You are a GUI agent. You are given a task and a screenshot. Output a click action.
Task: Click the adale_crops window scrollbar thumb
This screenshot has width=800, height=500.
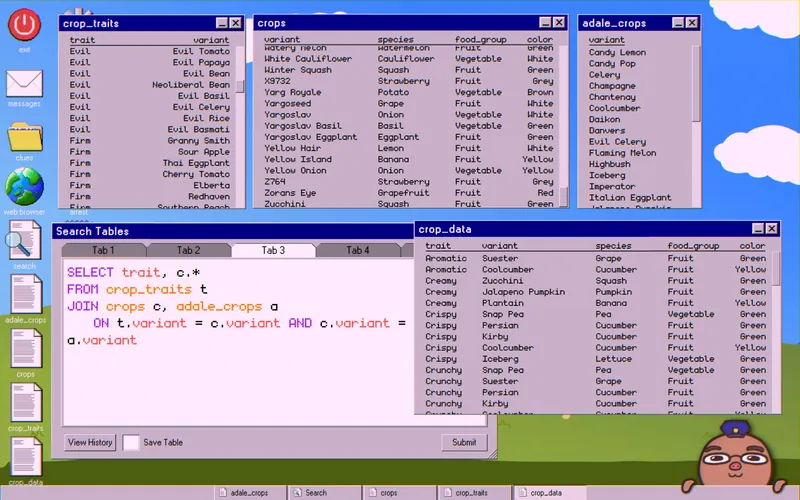pos(696,84)
